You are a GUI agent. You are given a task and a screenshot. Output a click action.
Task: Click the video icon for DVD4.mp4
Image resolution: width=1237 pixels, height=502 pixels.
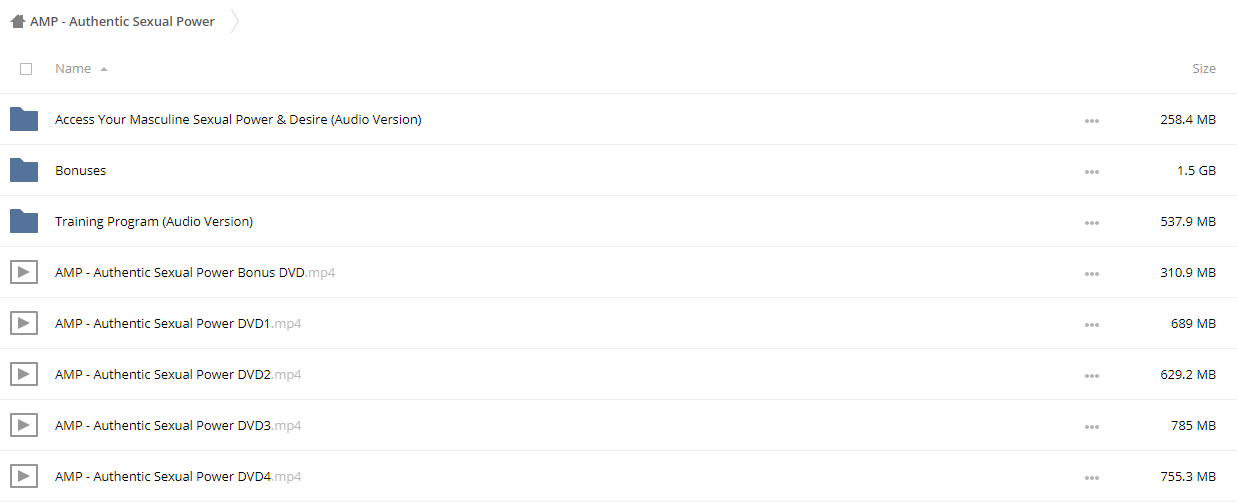tap(24, 476)
